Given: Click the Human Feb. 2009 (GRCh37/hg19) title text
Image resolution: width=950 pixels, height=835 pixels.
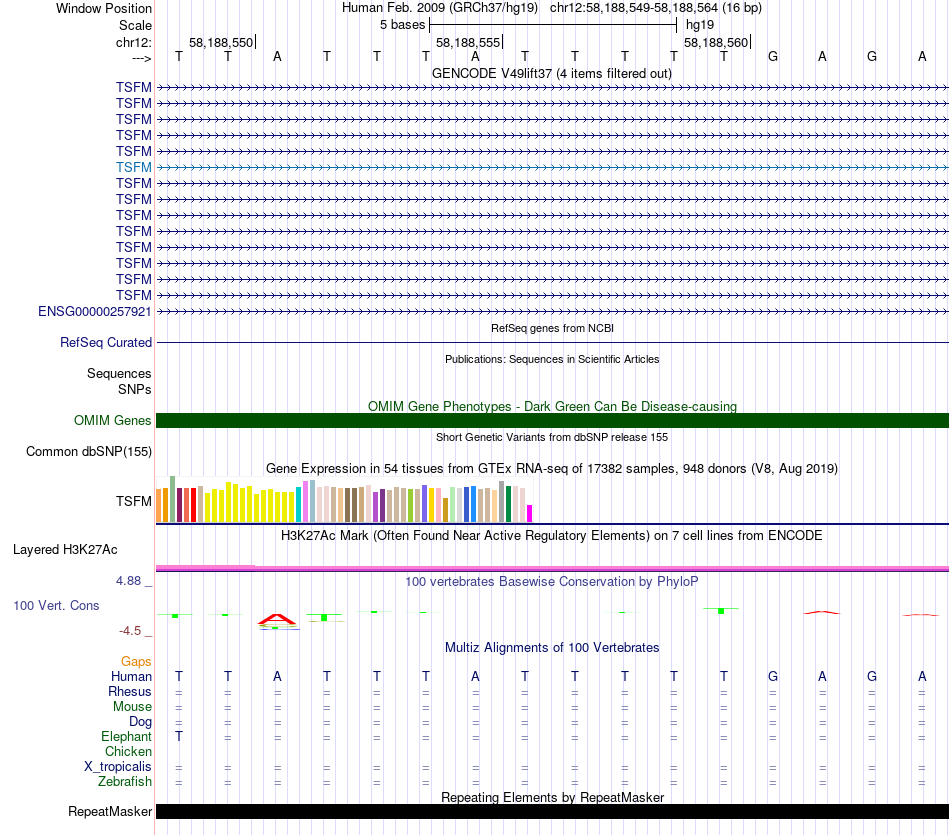Looking at the screenshot, I should tap(440, 8).
